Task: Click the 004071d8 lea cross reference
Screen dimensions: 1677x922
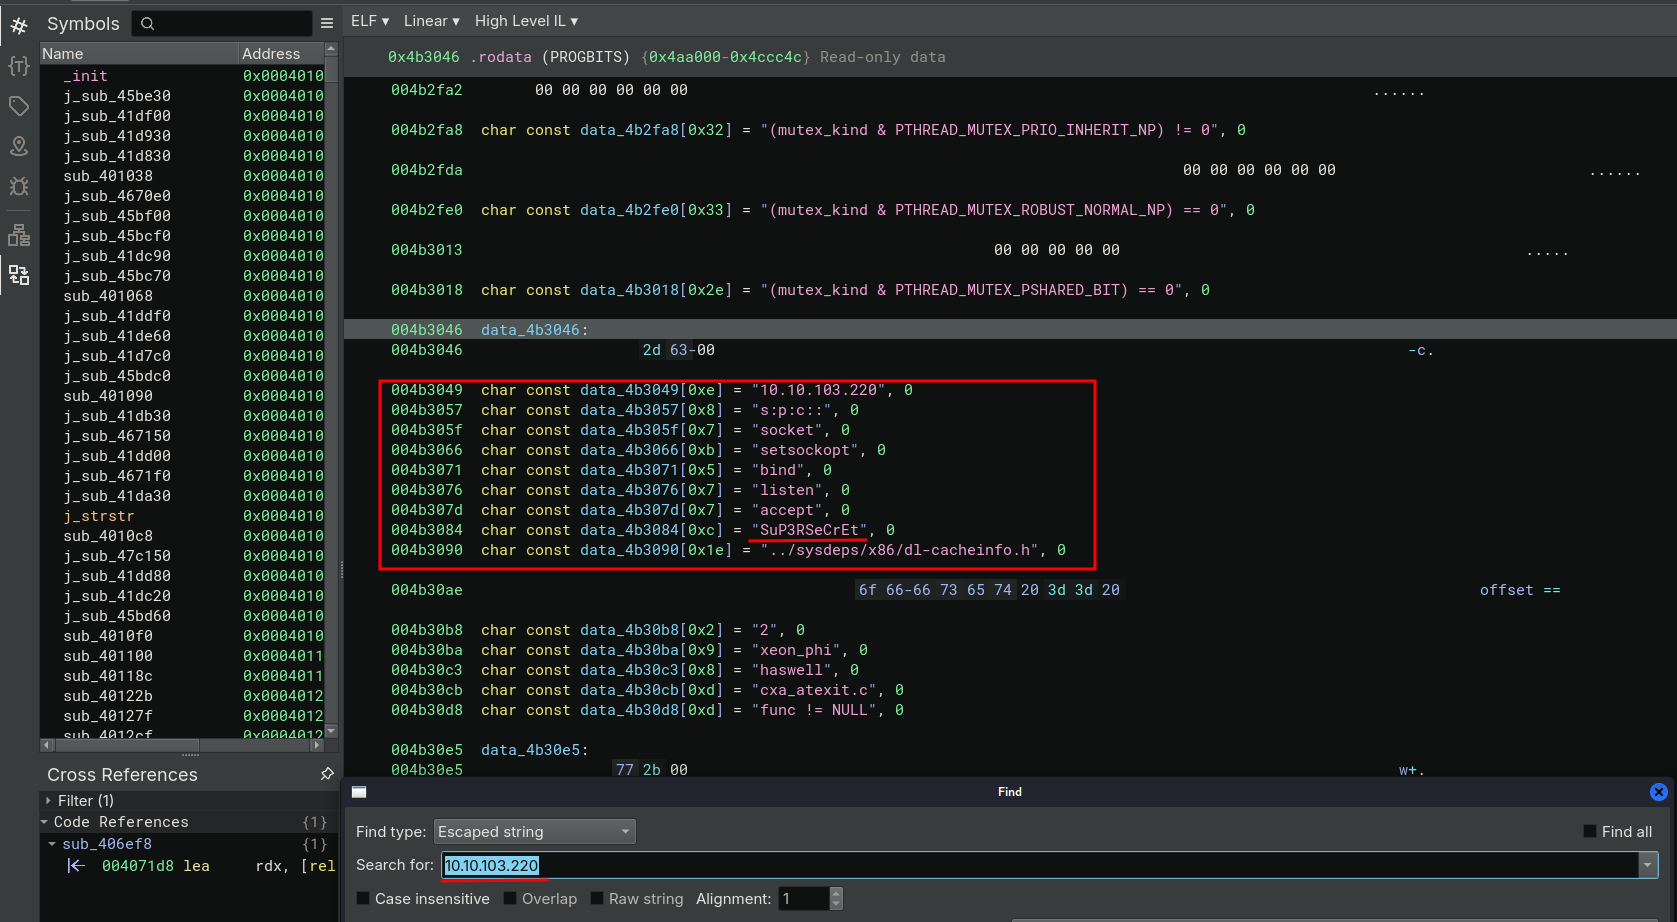Action: tap(155, 866)
